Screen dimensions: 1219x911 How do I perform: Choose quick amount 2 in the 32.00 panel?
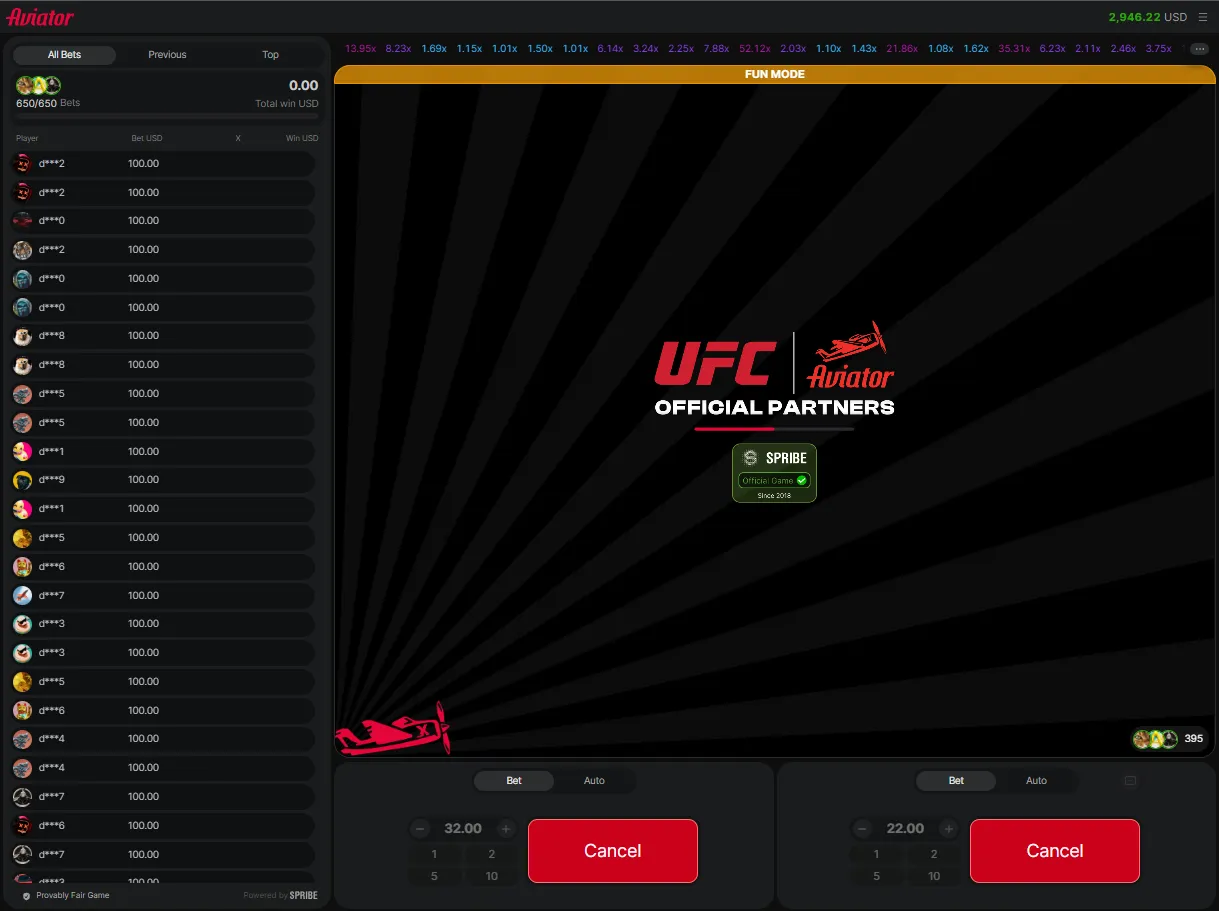[x=492, y=855]
